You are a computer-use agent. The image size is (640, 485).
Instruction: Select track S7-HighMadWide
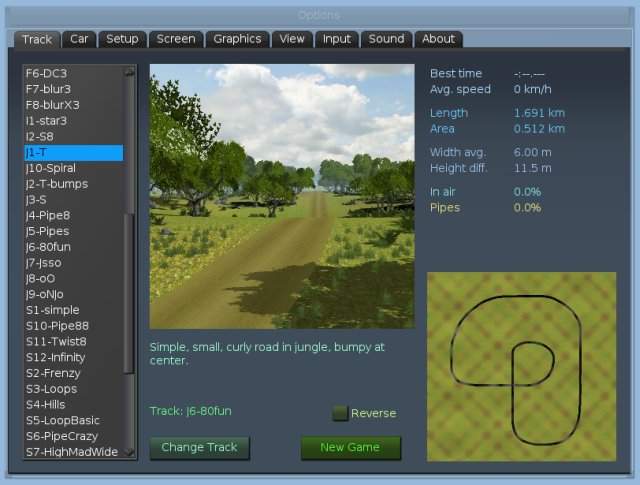tap(74, 452)
